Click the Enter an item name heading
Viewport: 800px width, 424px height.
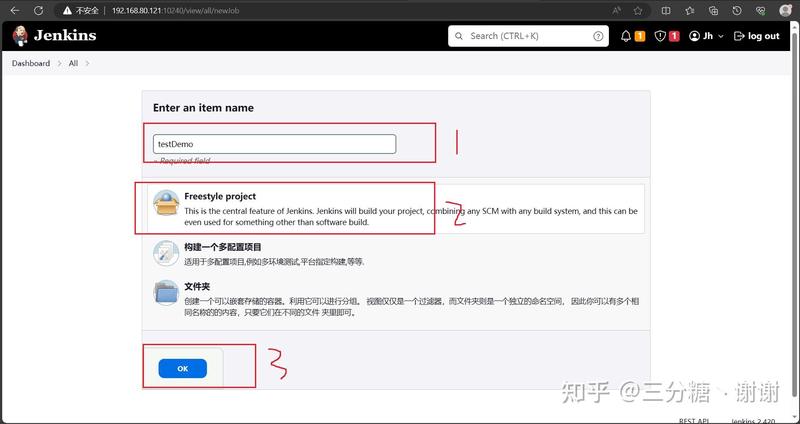pyautogui.click(x=203, y=108)
